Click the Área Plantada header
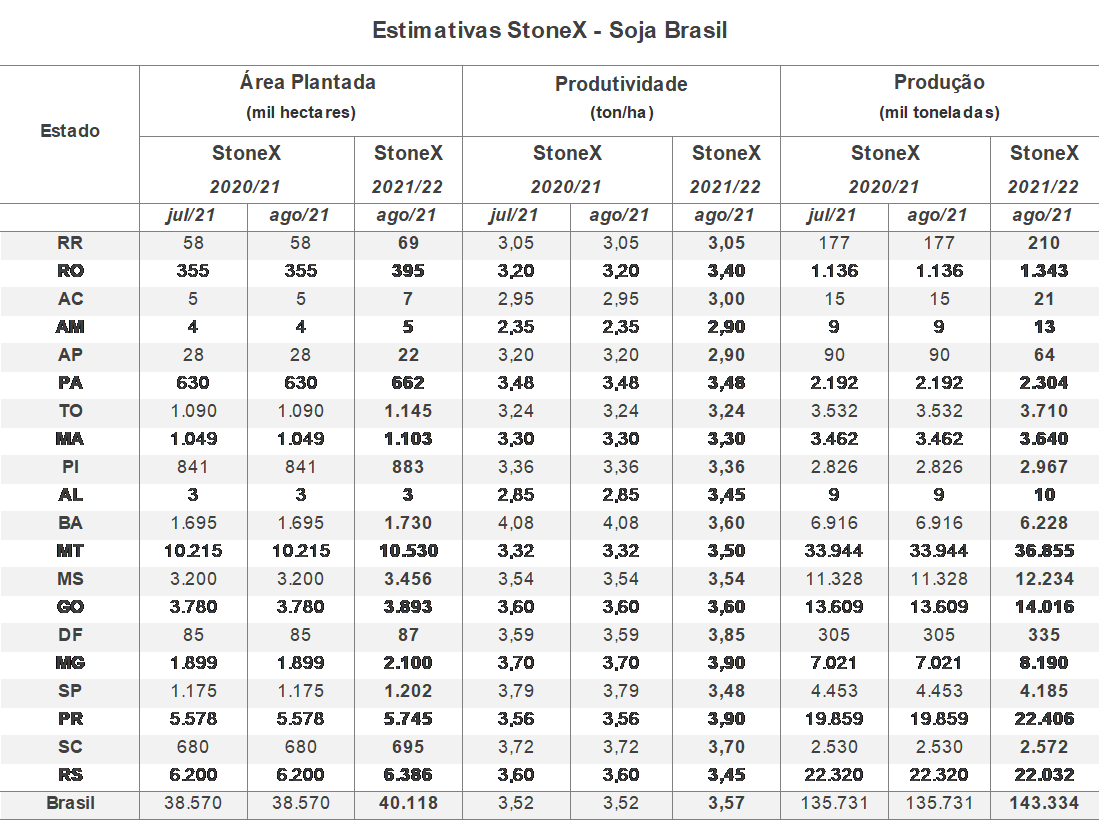The image size is (1100, 821). pos(307,83)
